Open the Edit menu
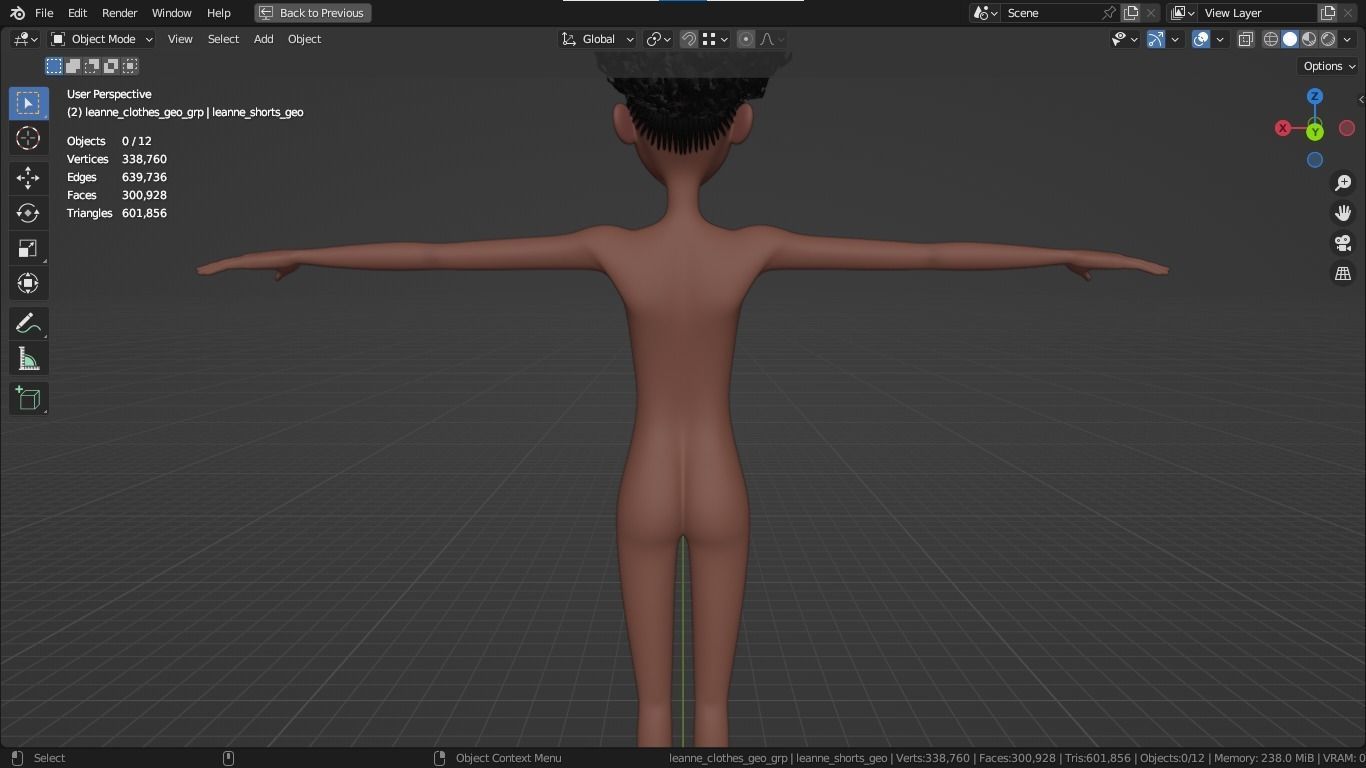 coord(77,13)
